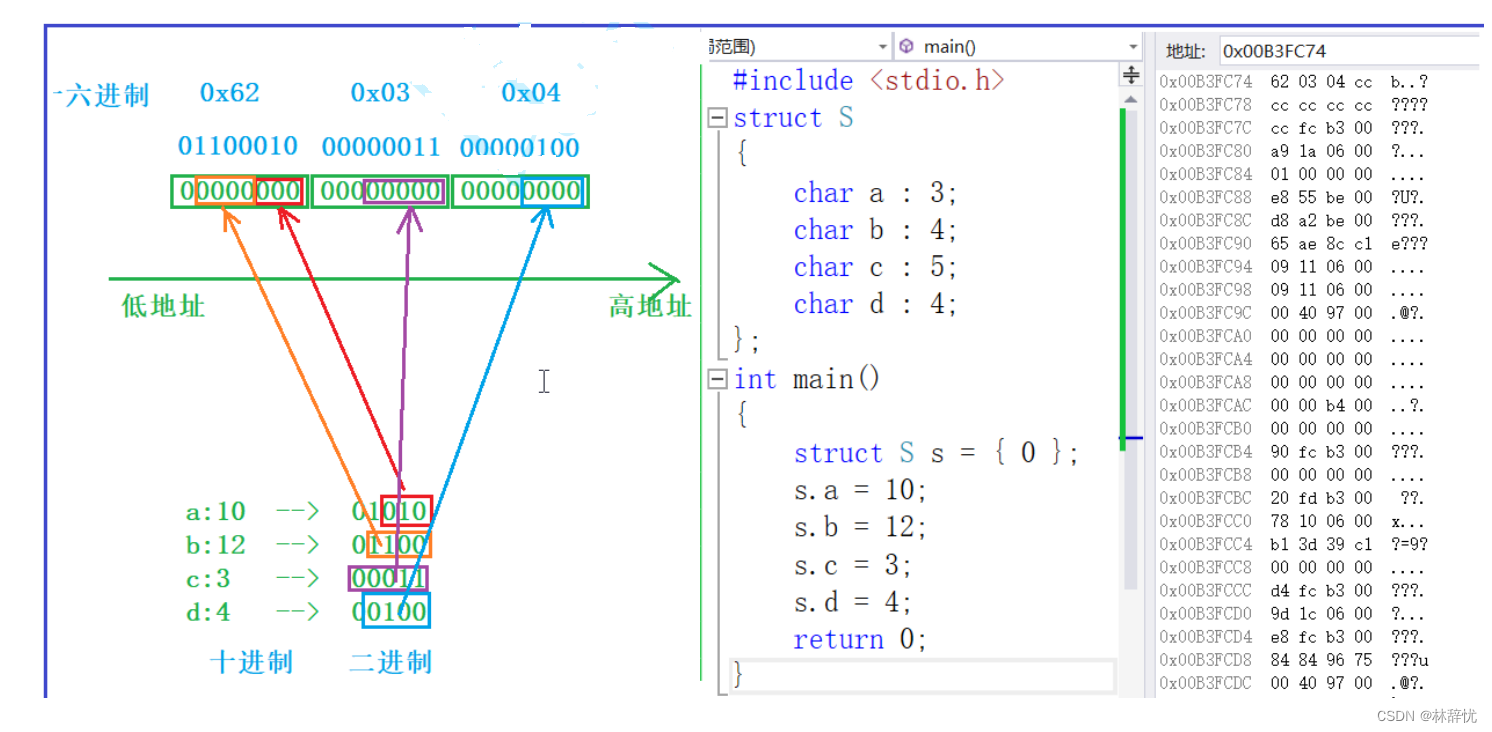Click memory row 0x00B3FCB4
This screenshot has width=1492, height=732.
(1293, 451)
